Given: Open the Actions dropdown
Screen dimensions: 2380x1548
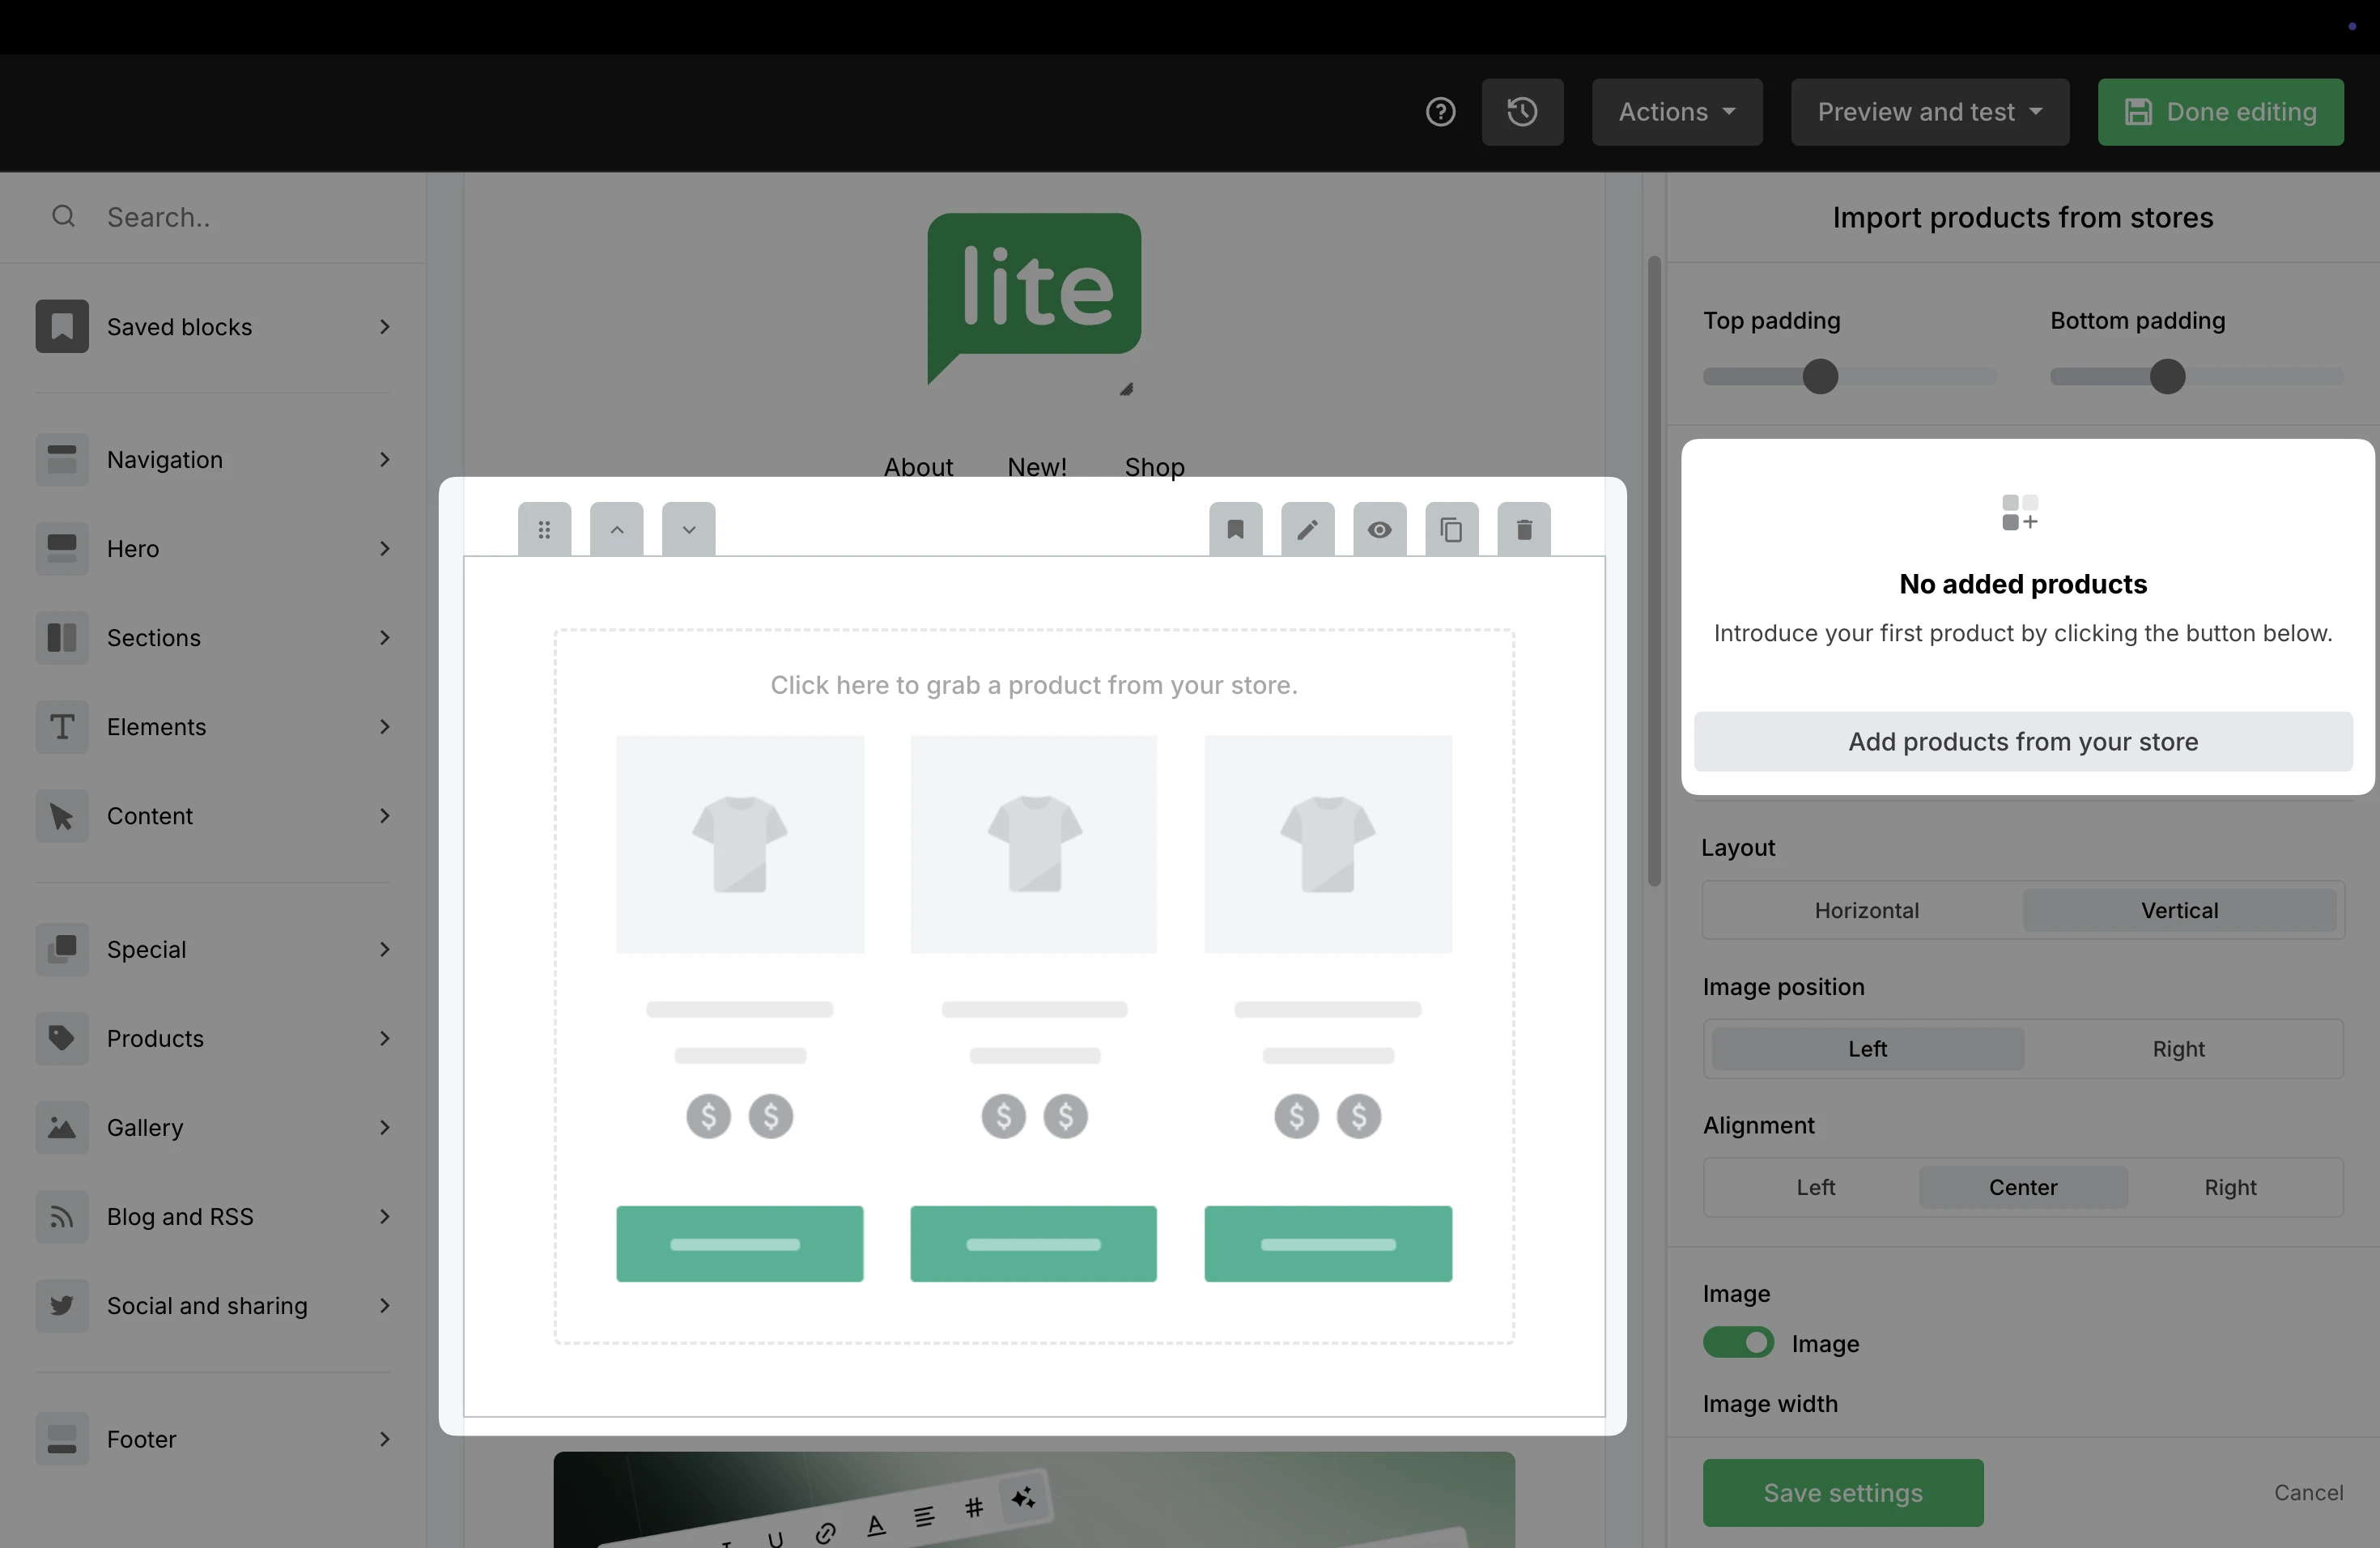Looking at the screenshot, I should pos(1676,112).
